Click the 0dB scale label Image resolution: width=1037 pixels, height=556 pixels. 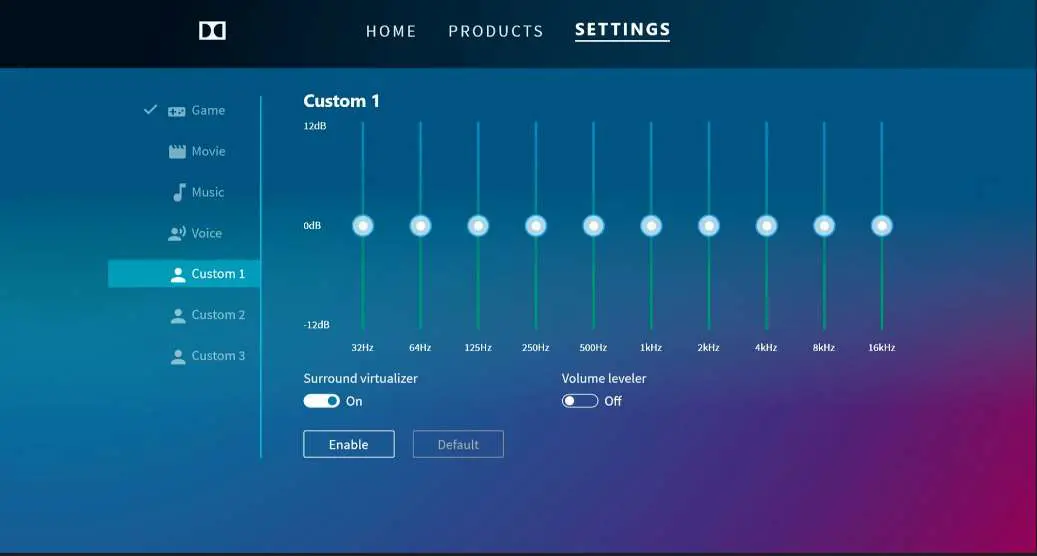point(312,226)
